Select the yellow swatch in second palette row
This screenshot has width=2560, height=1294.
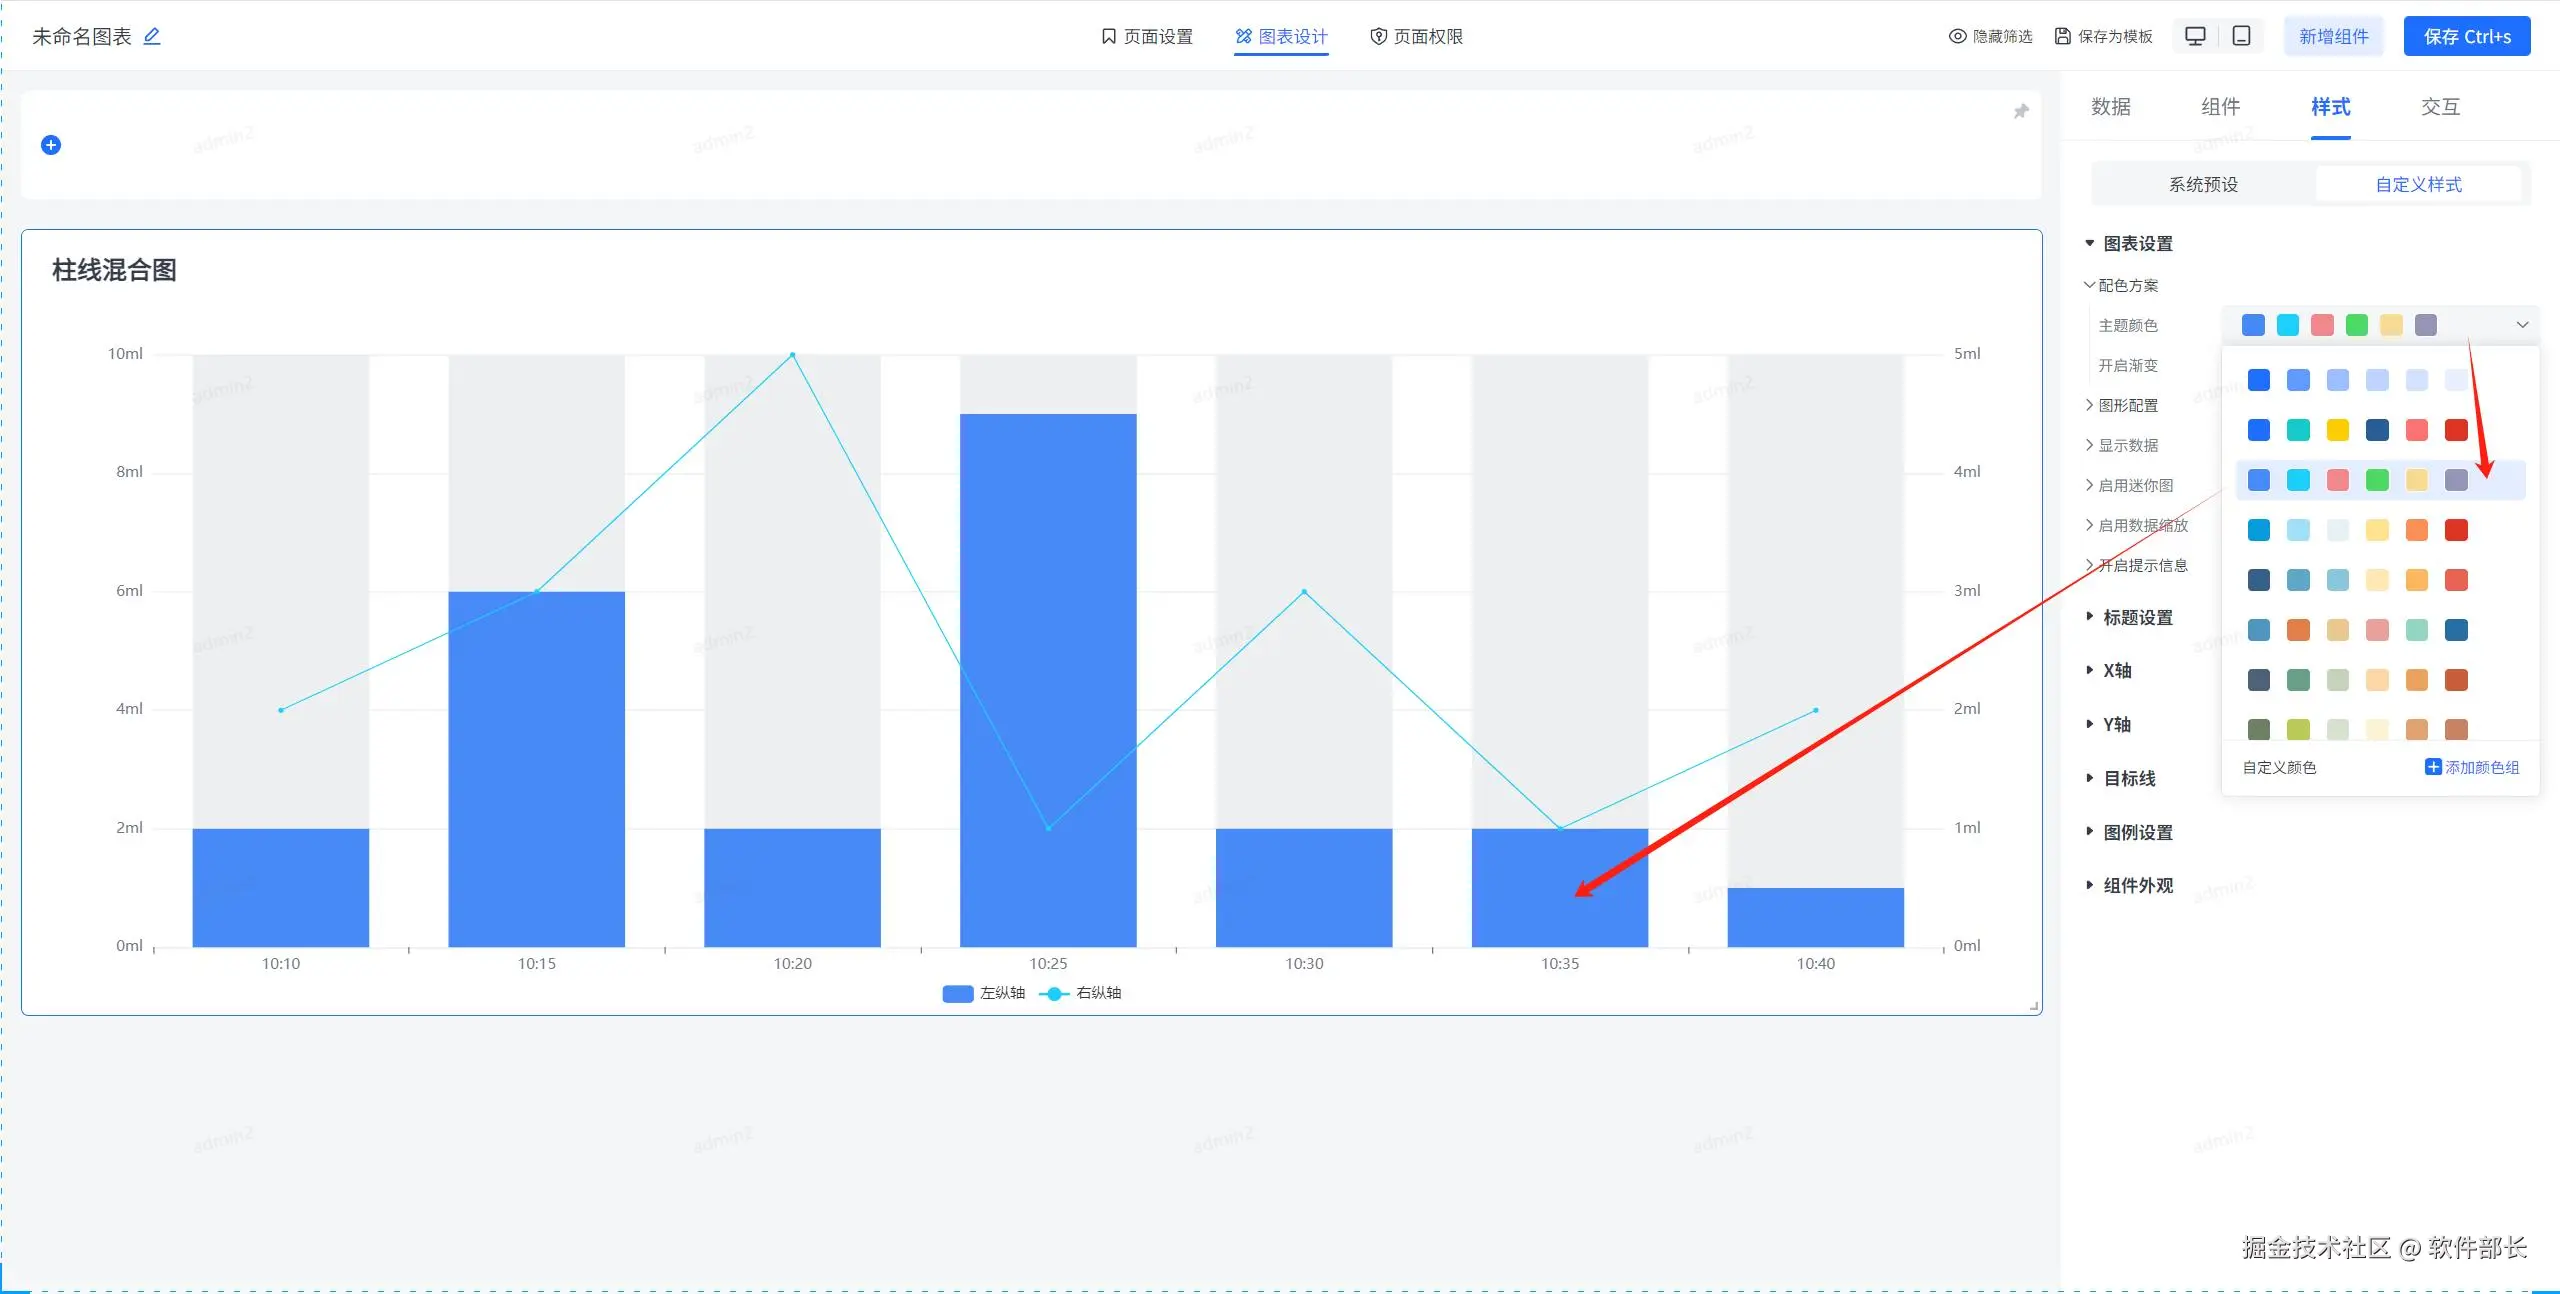coord(2338,430)
